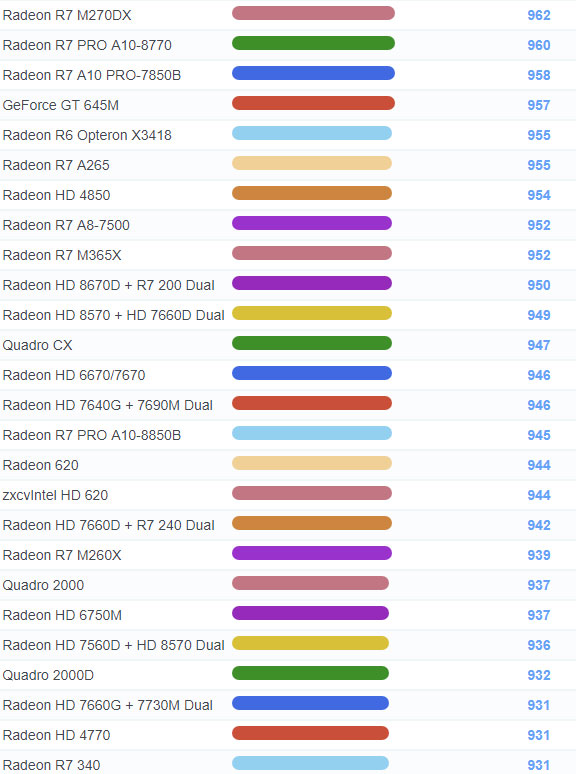Screen dimensions: 576x774
Task: Select Radeon HD 7560D + HD 8570 Dual
Action: 114,645
